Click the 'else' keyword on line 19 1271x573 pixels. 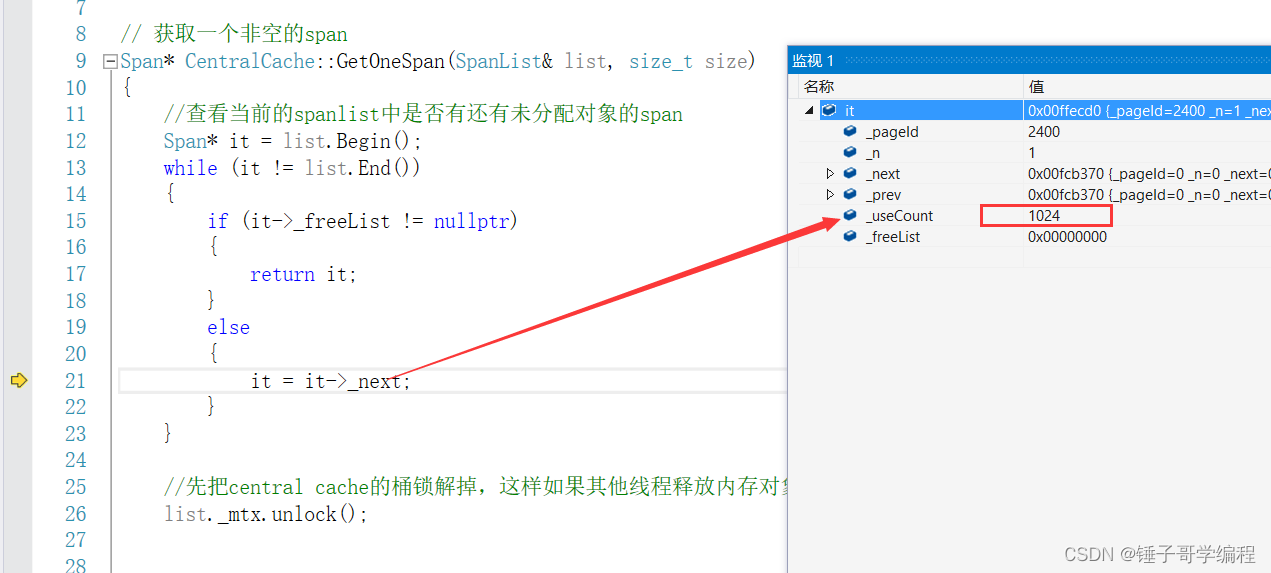click(229, 328)
